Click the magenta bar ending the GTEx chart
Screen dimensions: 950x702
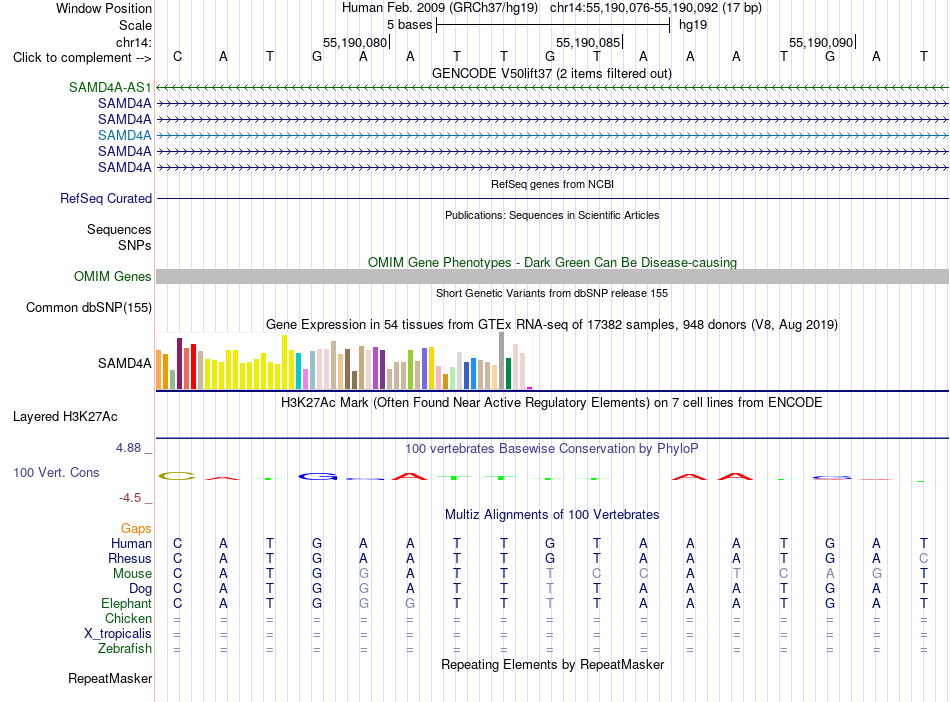530,388
